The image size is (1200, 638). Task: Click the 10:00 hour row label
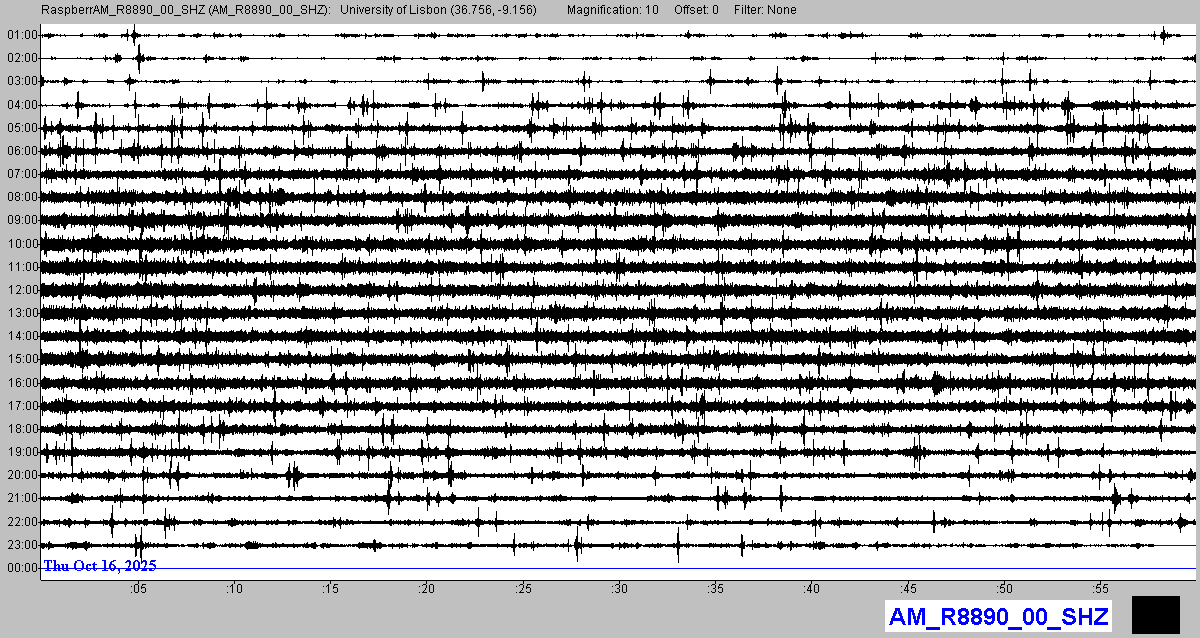click(21, 244)
